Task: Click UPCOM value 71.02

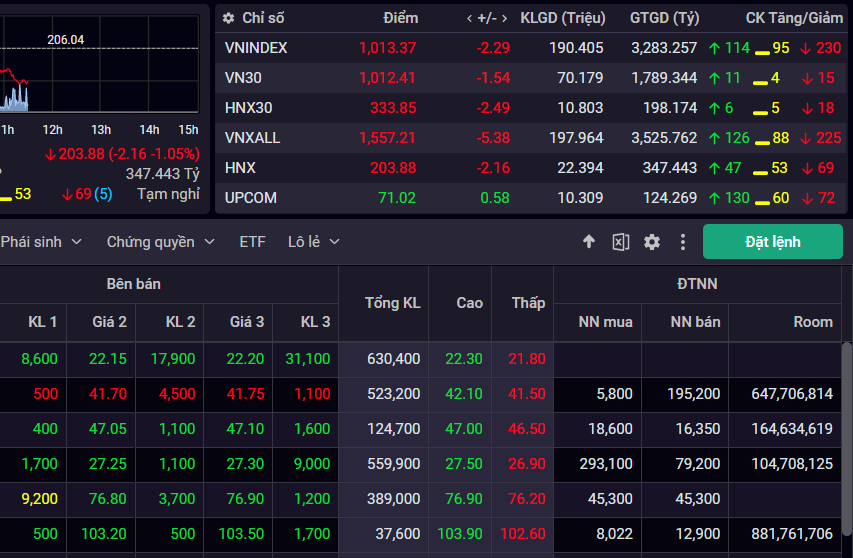Action: coord(397,197)
